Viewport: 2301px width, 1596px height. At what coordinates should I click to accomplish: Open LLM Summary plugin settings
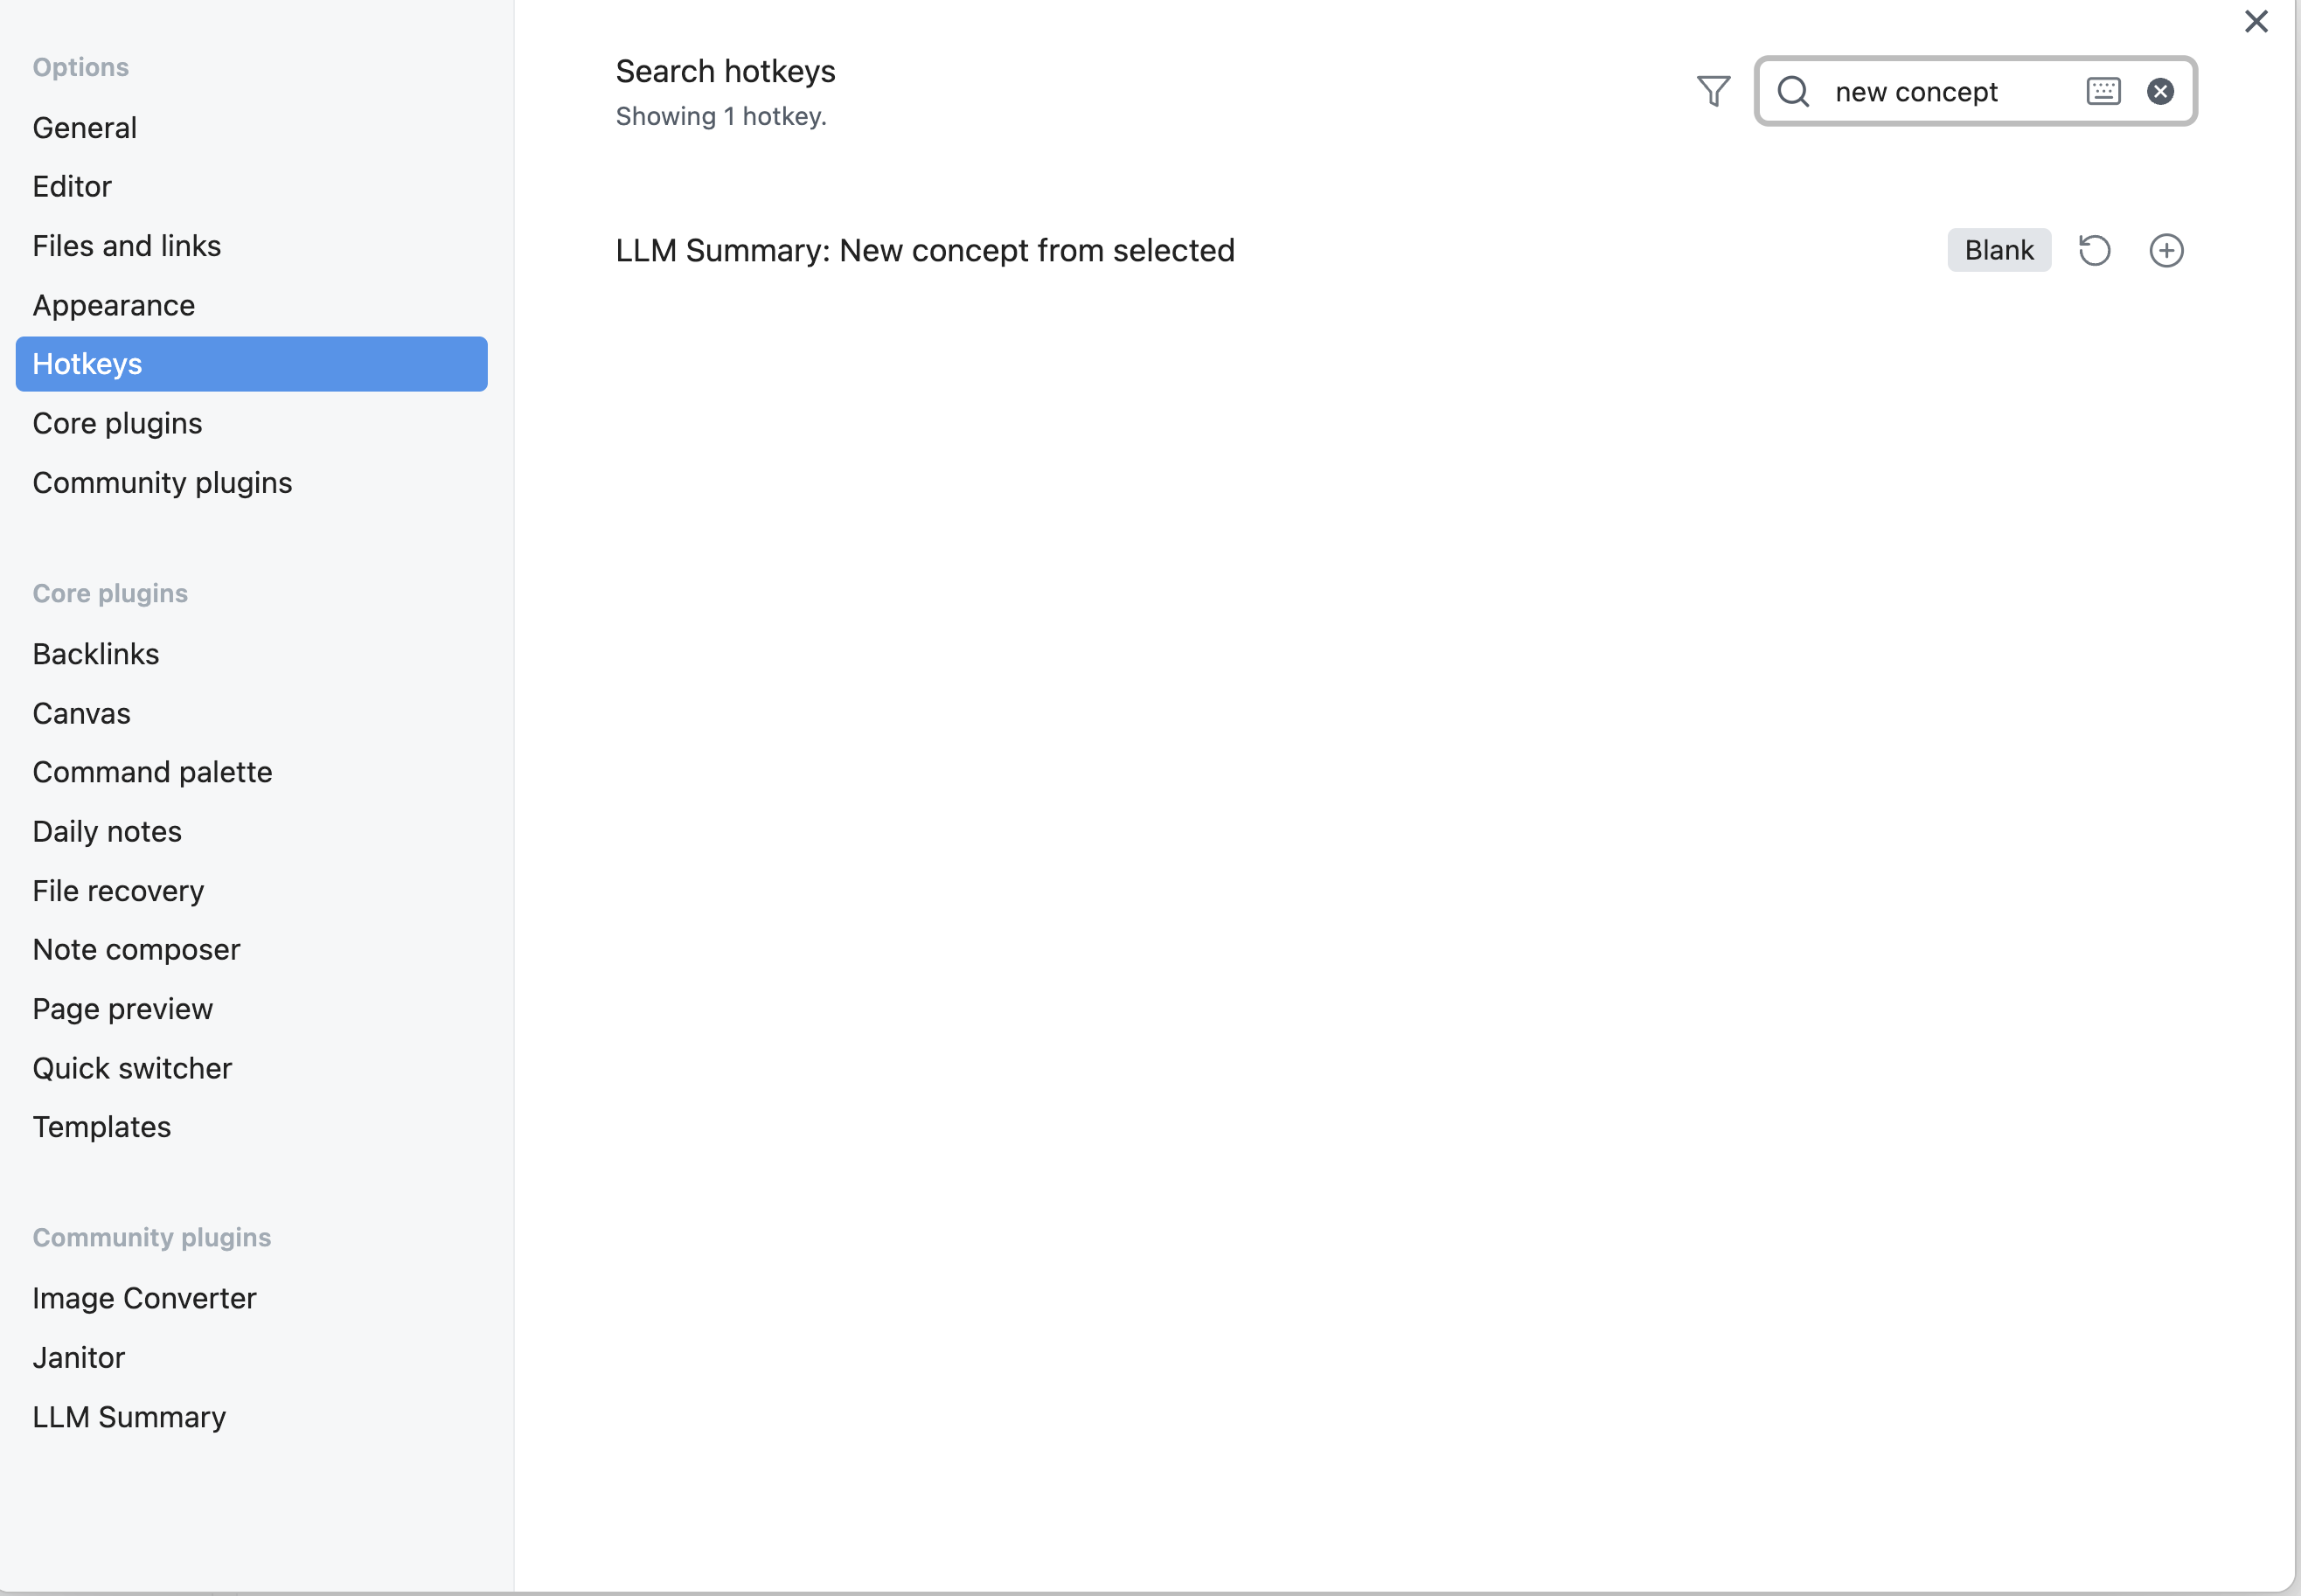tap(129, 1417)
